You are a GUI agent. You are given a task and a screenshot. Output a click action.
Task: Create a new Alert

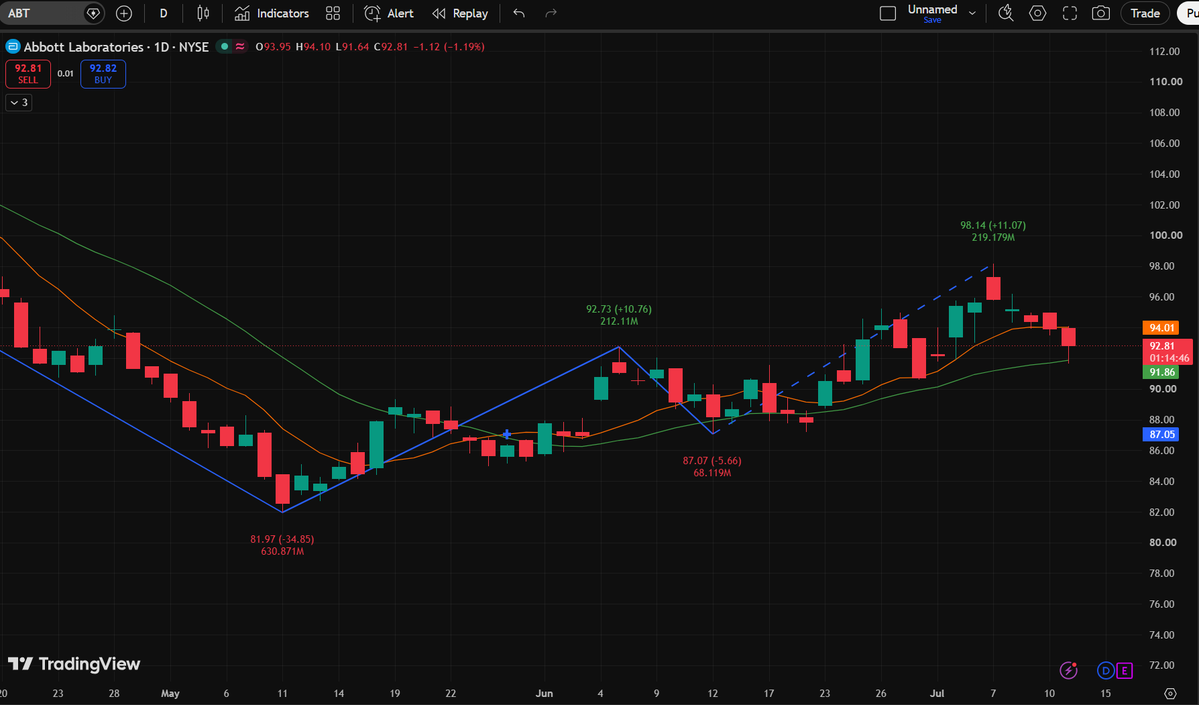pyautogui.click(x=389, y=13)
